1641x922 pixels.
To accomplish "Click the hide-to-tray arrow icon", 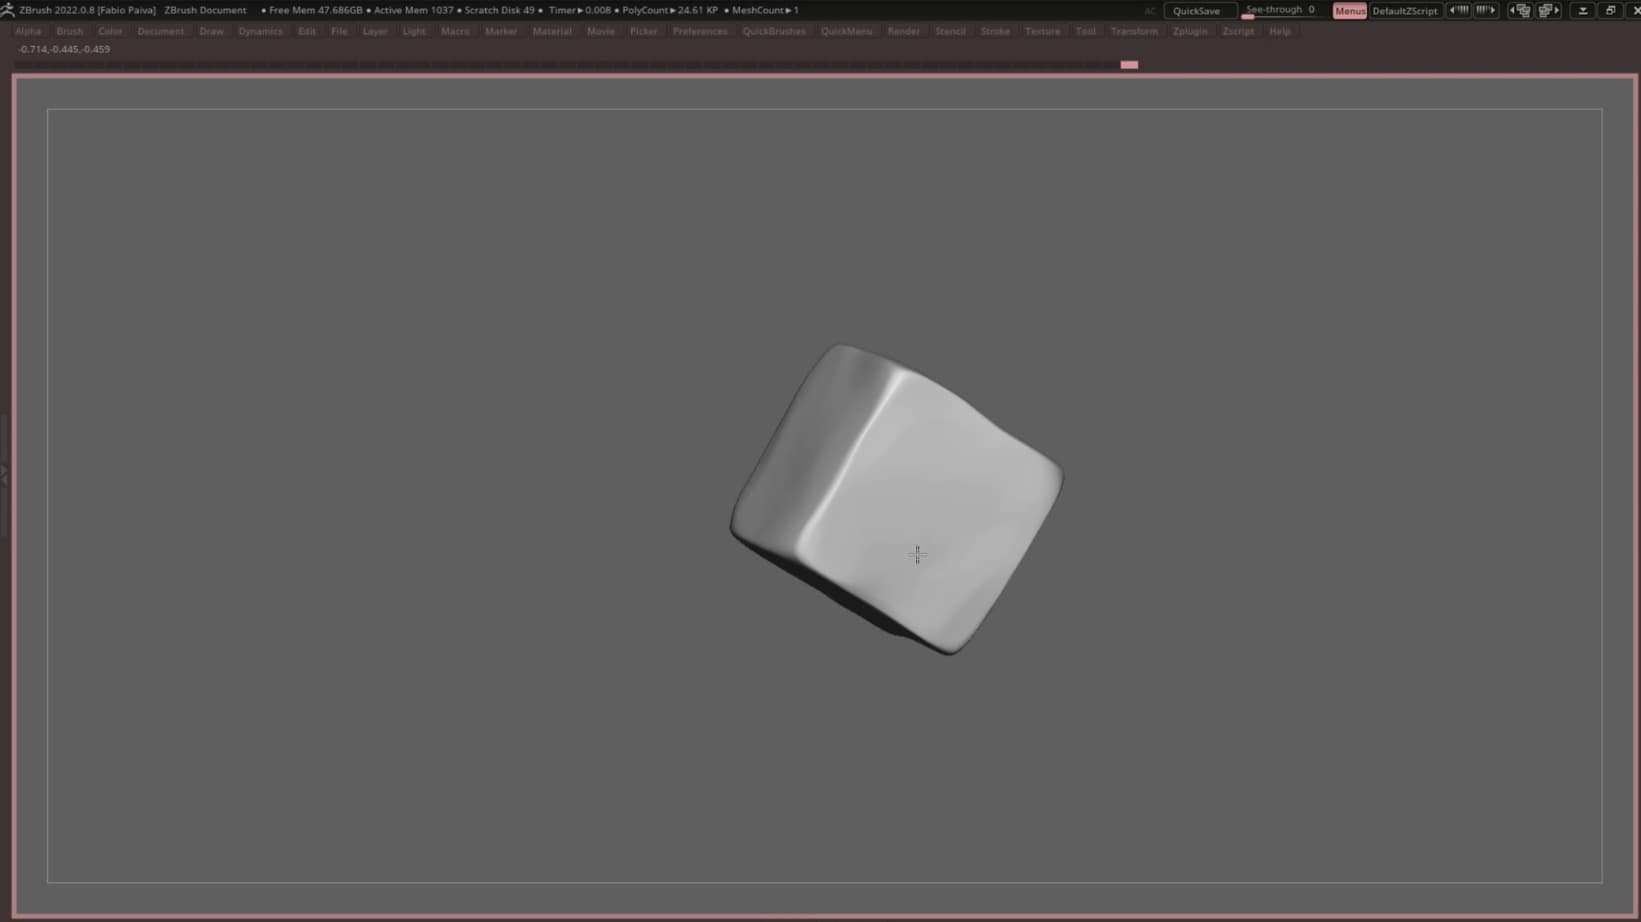I will 1583,10.
